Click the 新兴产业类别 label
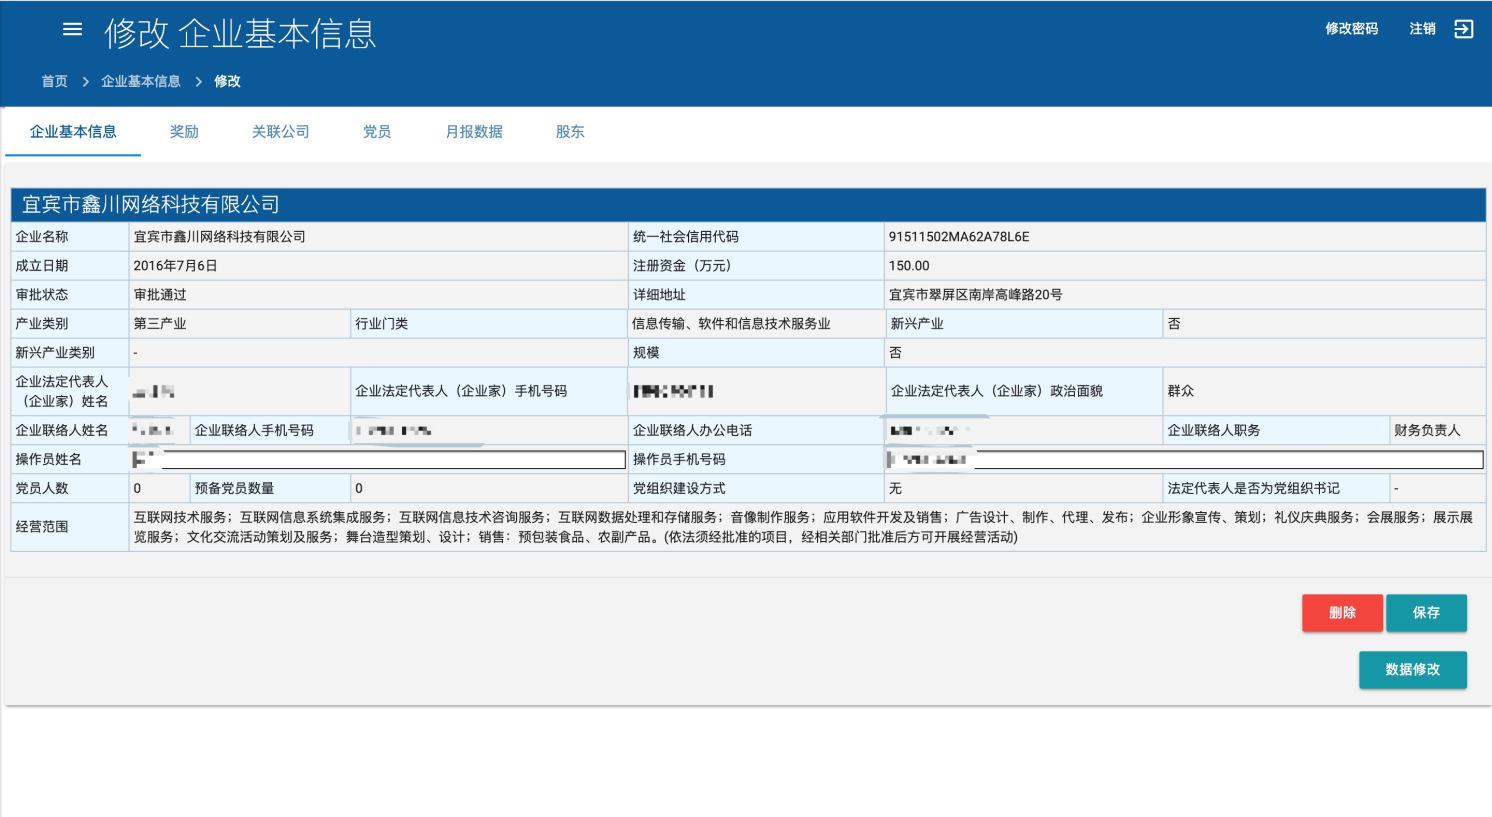This screenshot has height=817, width=1492. pos(55,353)
